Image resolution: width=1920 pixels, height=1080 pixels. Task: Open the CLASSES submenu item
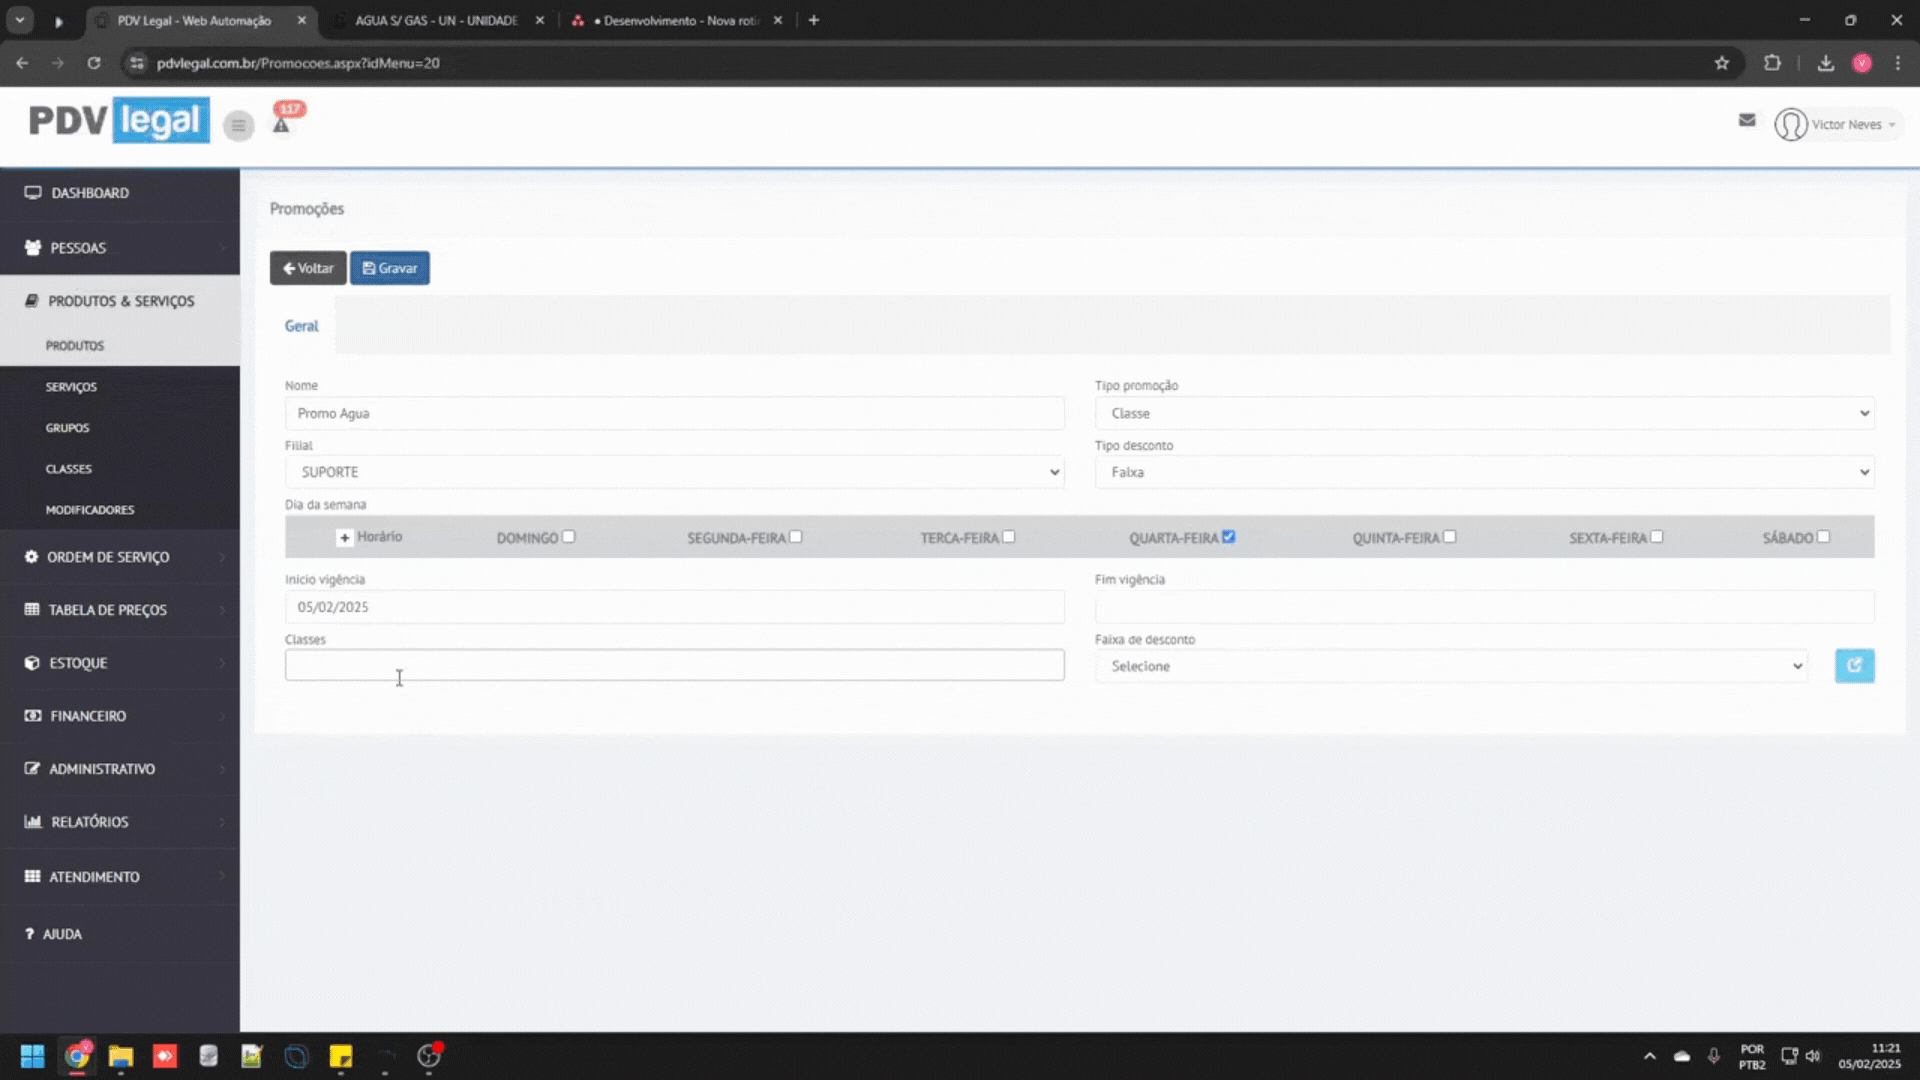68,469
